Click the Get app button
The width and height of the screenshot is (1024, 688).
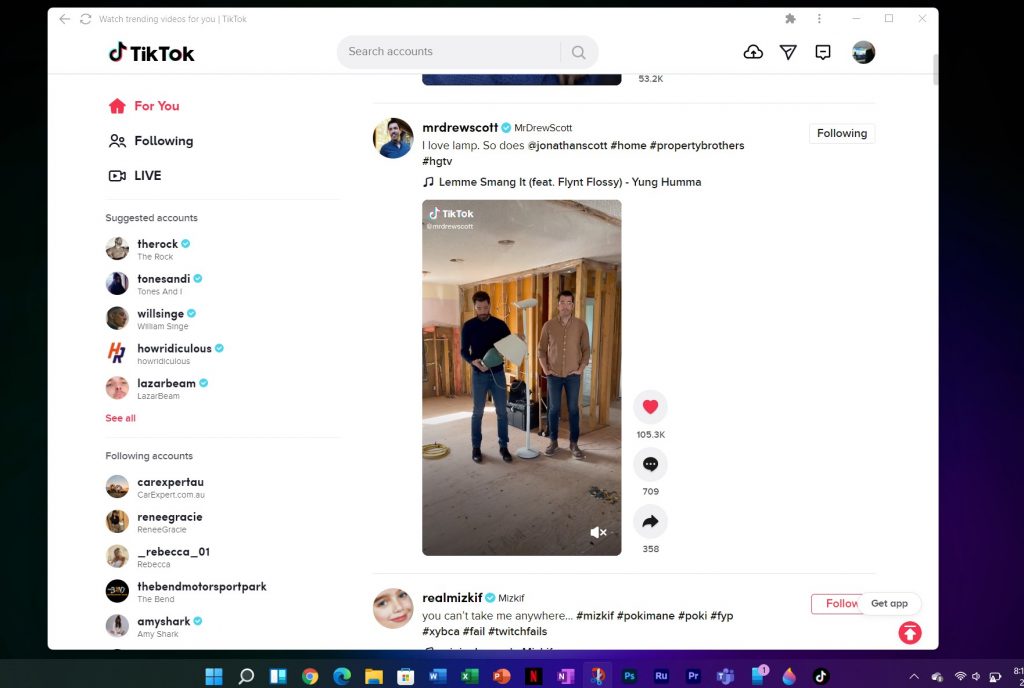889,604
